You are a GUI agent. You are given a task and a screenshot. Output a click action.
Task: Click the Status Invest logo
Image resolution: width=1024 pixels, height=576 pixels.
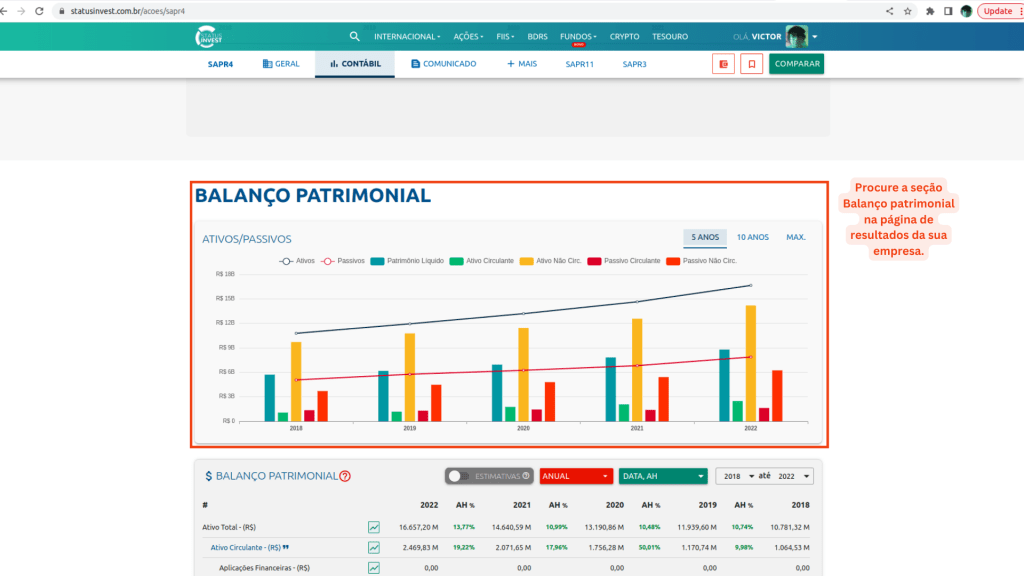[212, 37]
